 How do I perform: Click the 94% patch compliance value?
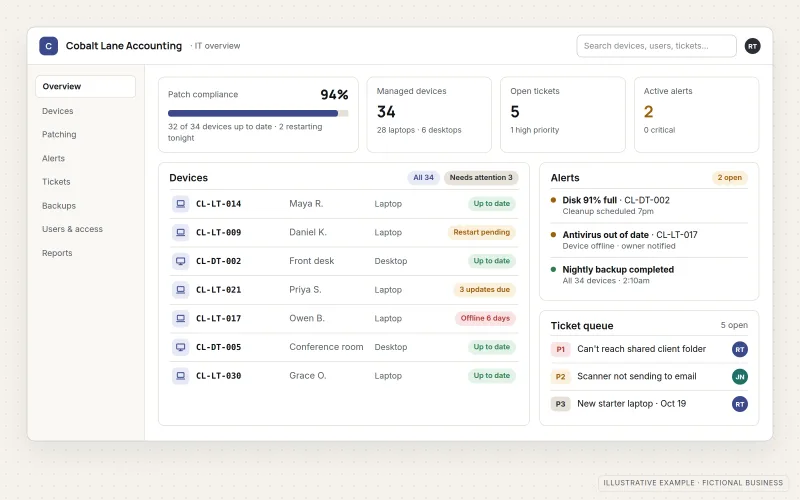tap(334, 94)
